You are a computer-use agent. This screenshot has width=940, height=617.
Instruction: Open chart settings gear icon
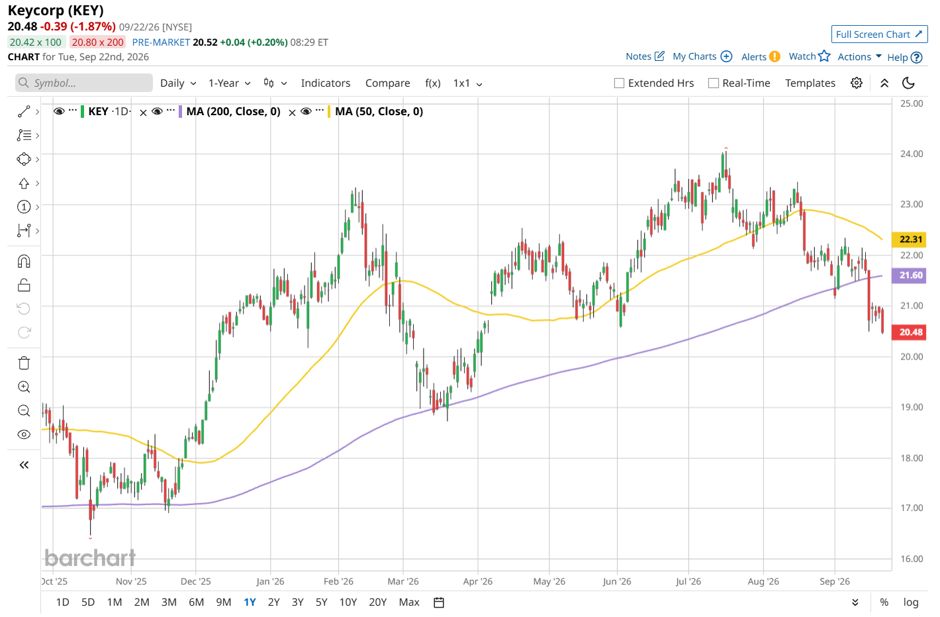(x=857, y=83)
